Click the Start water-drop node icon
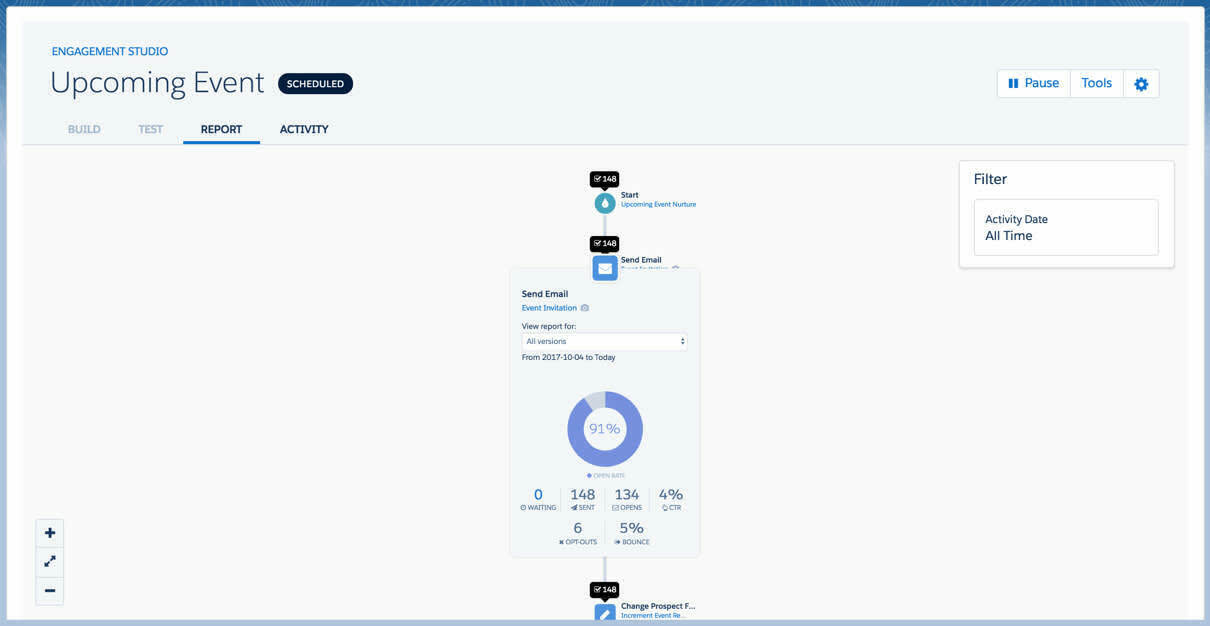Screen dimensions: 1210x626 pos(604,203)
